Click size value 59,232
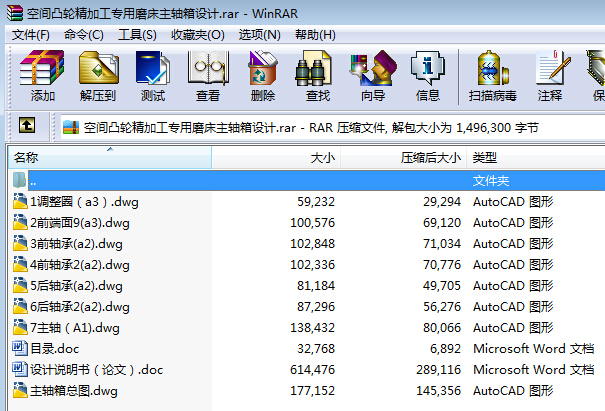Screen dimensions: 605x411 pos(316,202)
